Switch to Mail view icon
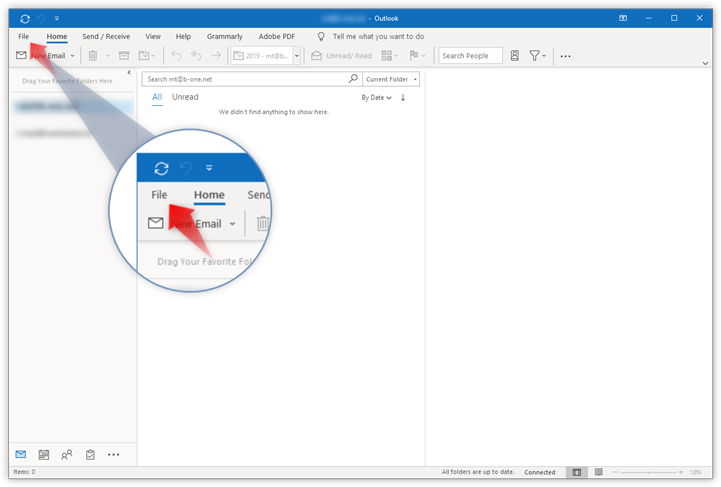 point(21,454)
